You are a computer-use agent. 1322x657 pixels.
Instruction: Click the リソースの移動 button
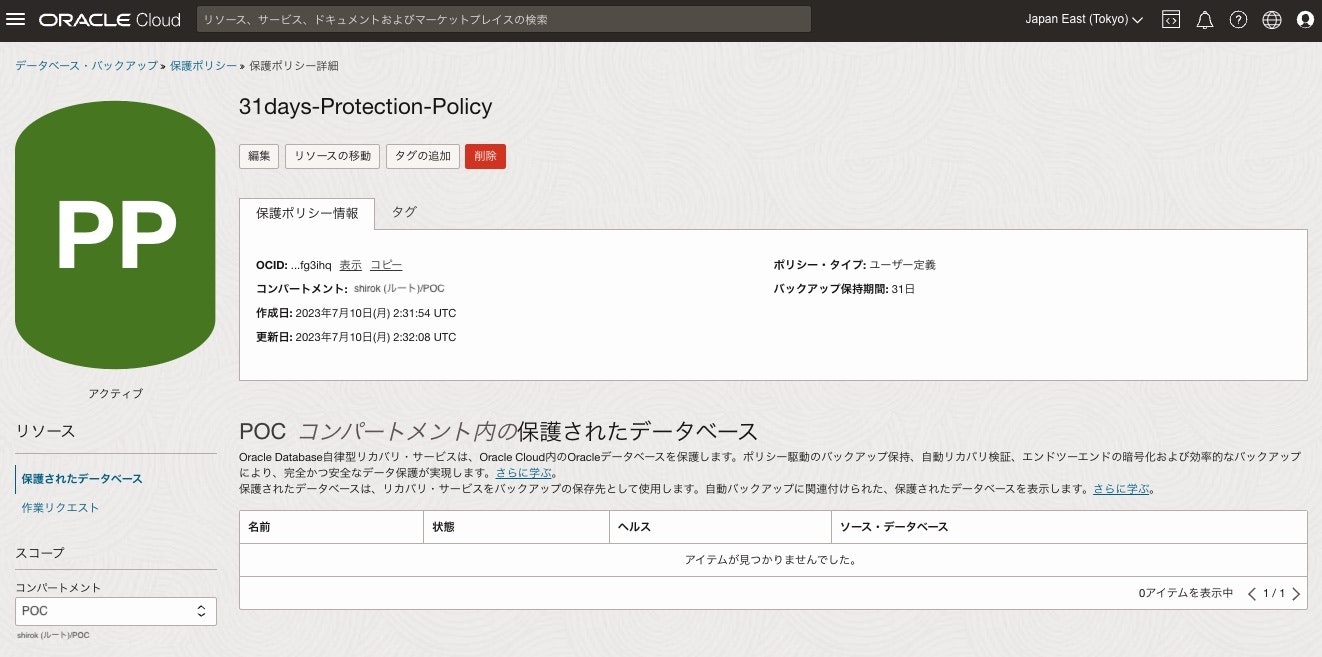[x=333, y=156]
